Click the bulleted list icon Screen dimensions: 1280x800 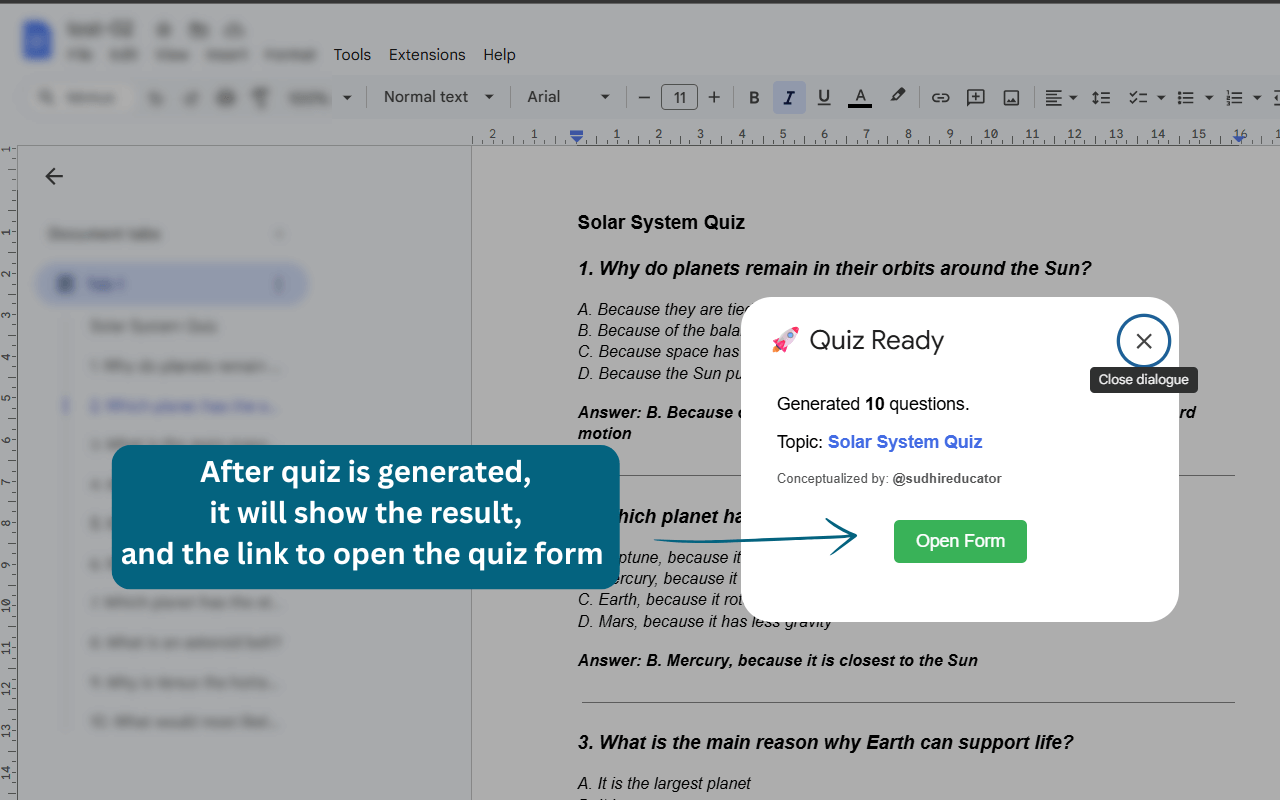1186,97
